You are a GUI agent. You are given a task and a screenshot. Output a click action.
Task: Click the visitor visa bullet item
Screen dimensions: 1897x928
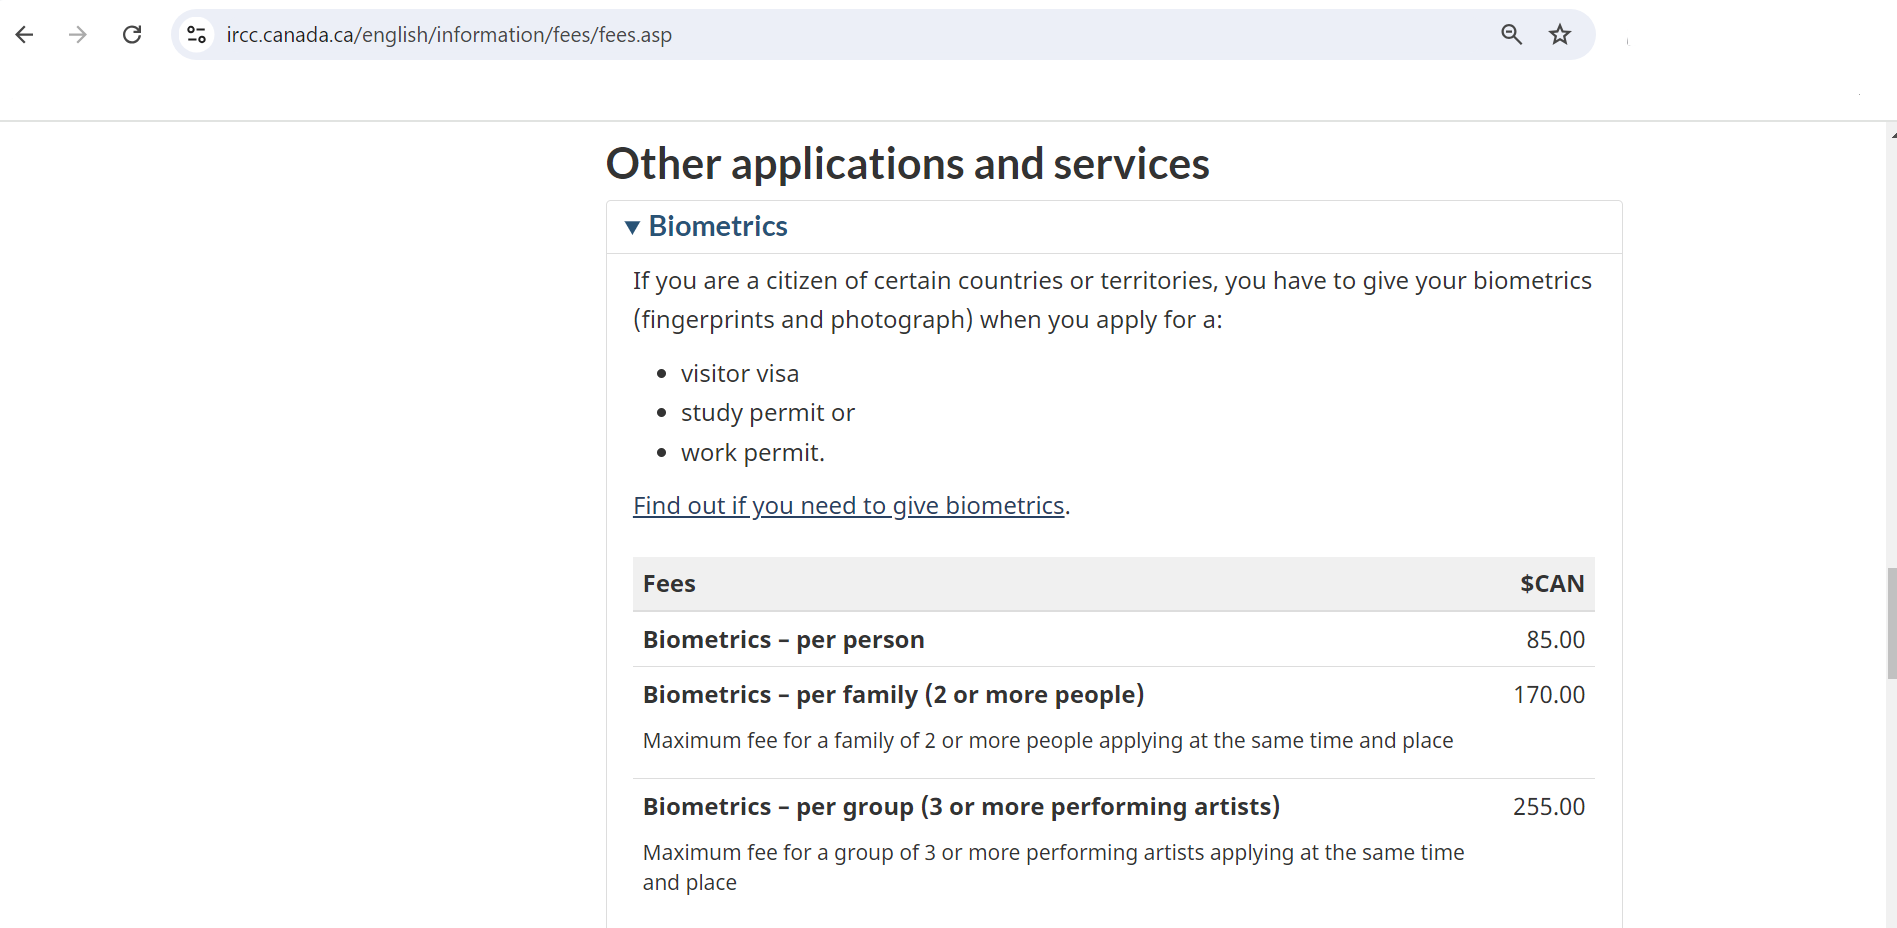(x=740, y=373)
